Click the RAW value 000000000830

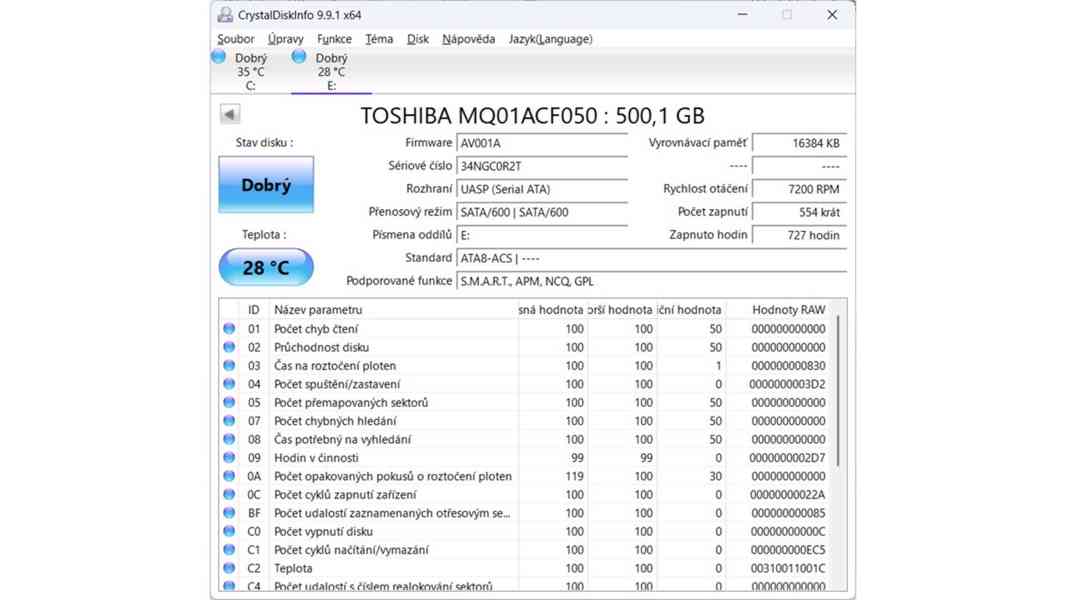click(x=788, y=366)
